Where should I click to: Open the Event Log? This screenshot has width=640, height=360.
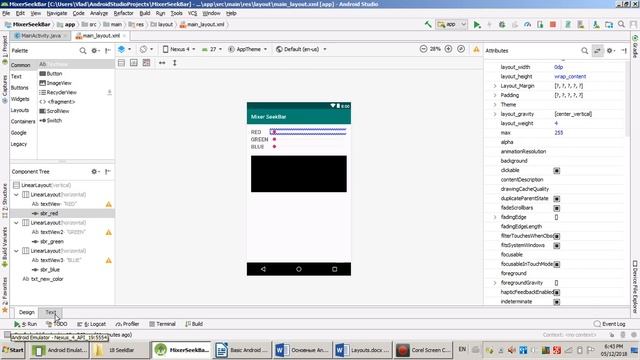(609, 324)
